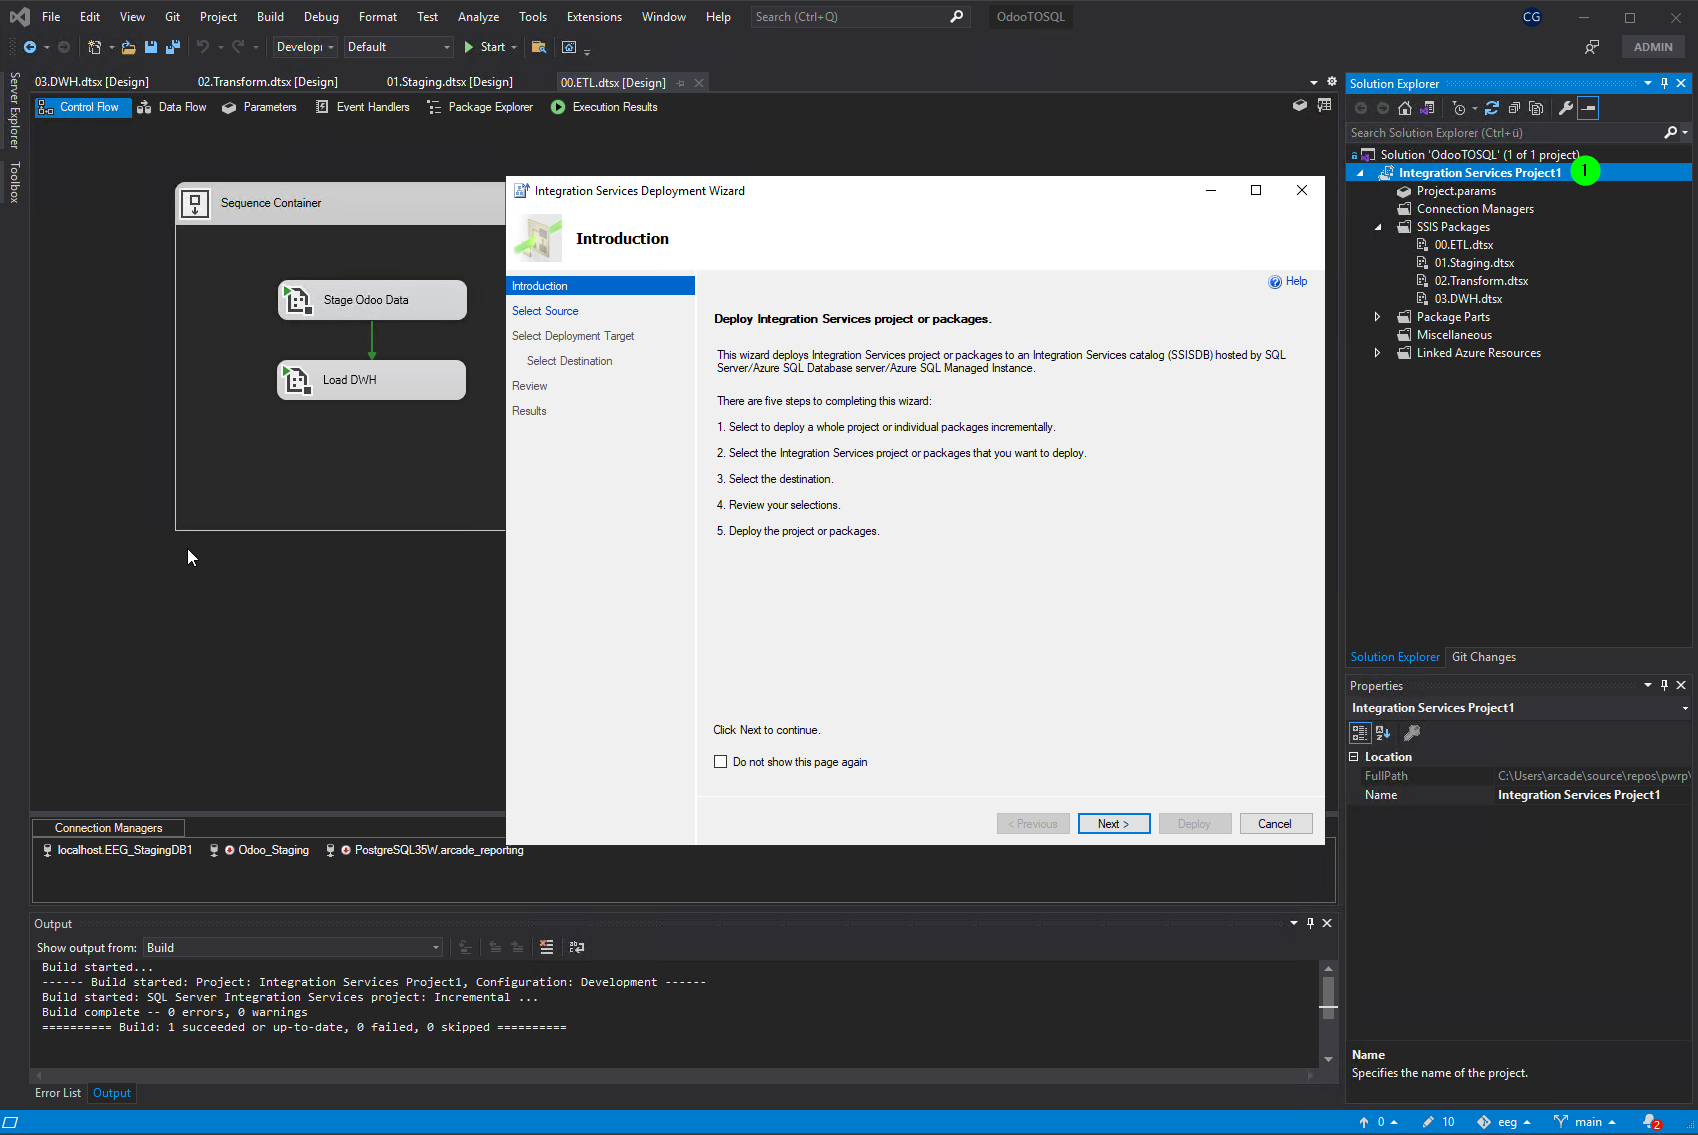Expand Linked Azure Resources node
The image size is (1698, 1135).
[1378, 353]
